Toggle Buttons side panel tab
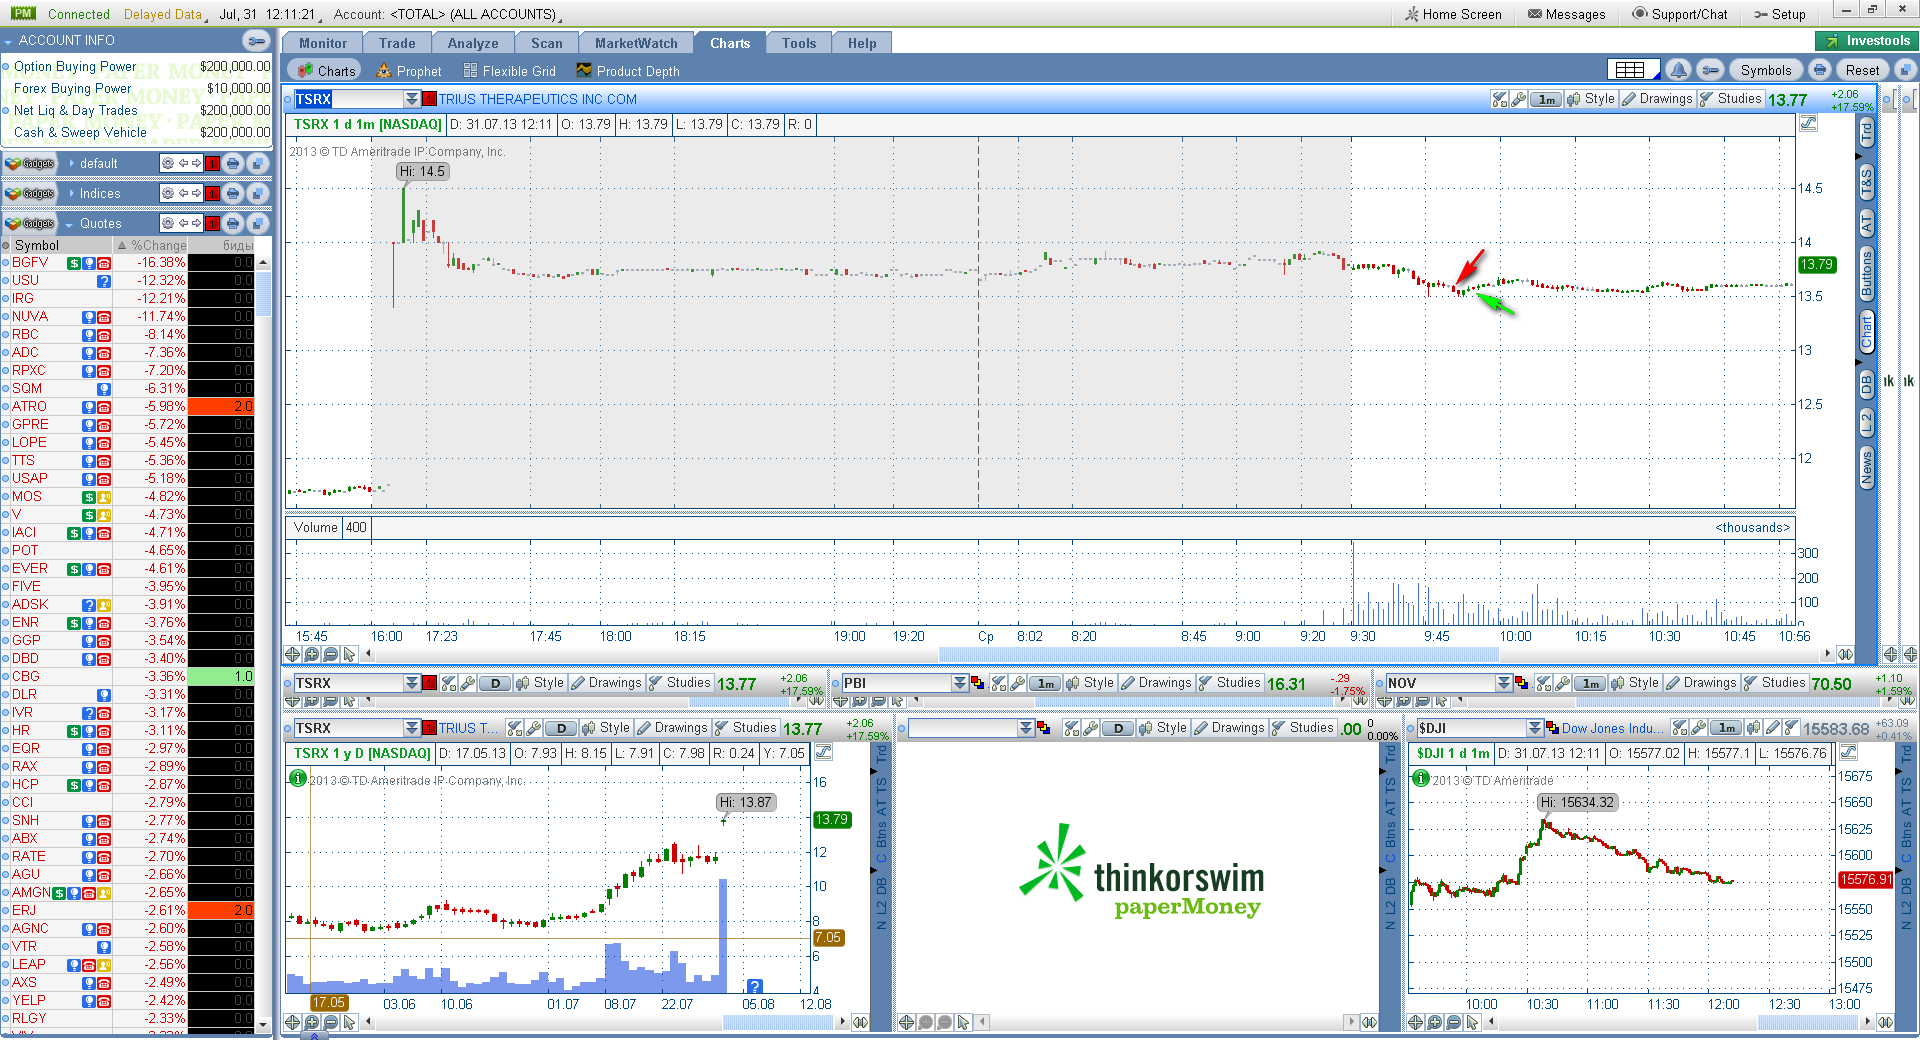This screenshot has height=1040, width=1920. tap(1866, 274)
